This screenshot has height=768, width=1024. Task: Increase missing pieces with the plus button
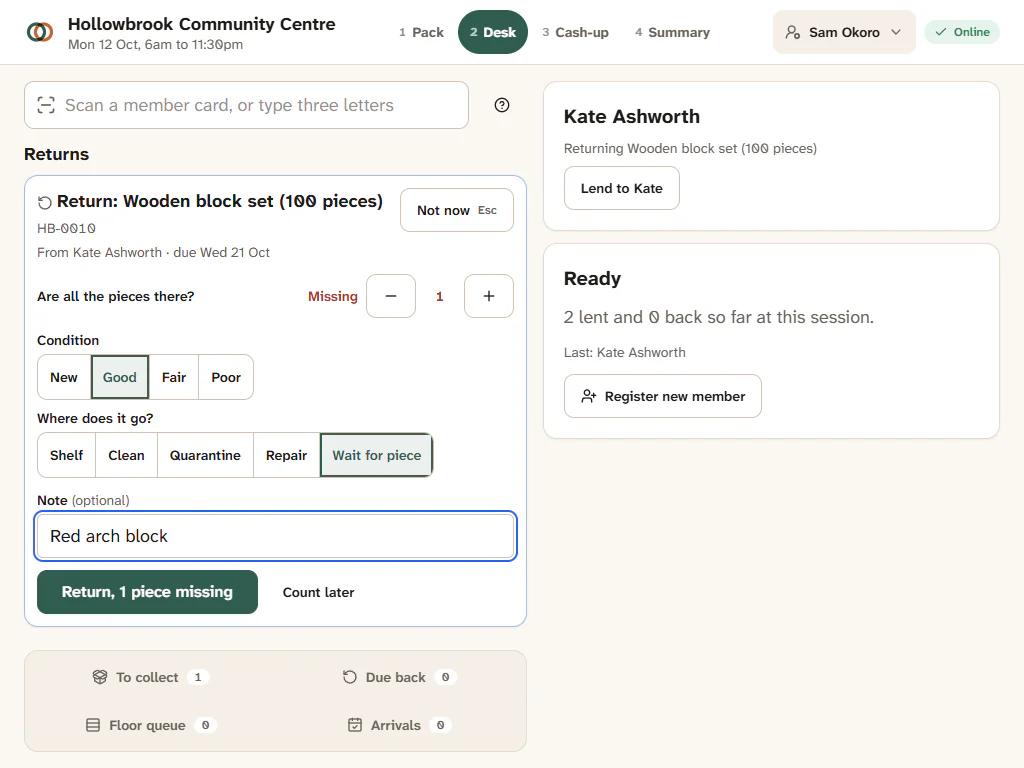488,296
